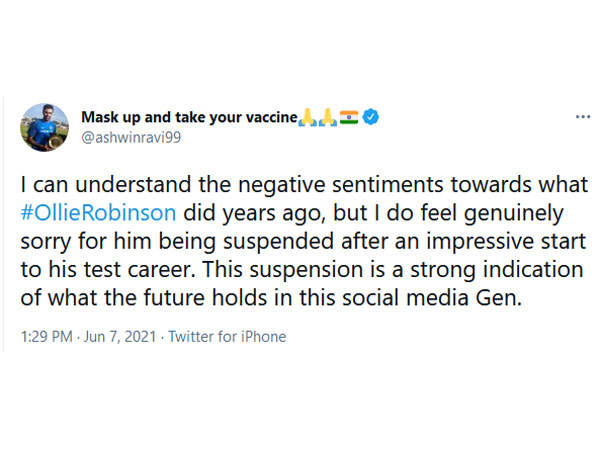Viewport: 600px width, 450px height.
Task: Click the phrase "test career" in the tweet
Action: point(111,270)
